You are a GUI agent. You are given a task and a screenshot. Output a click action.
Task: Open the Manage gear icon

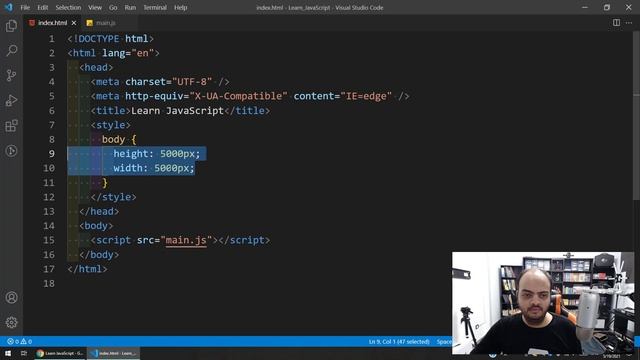click(11, 322)
